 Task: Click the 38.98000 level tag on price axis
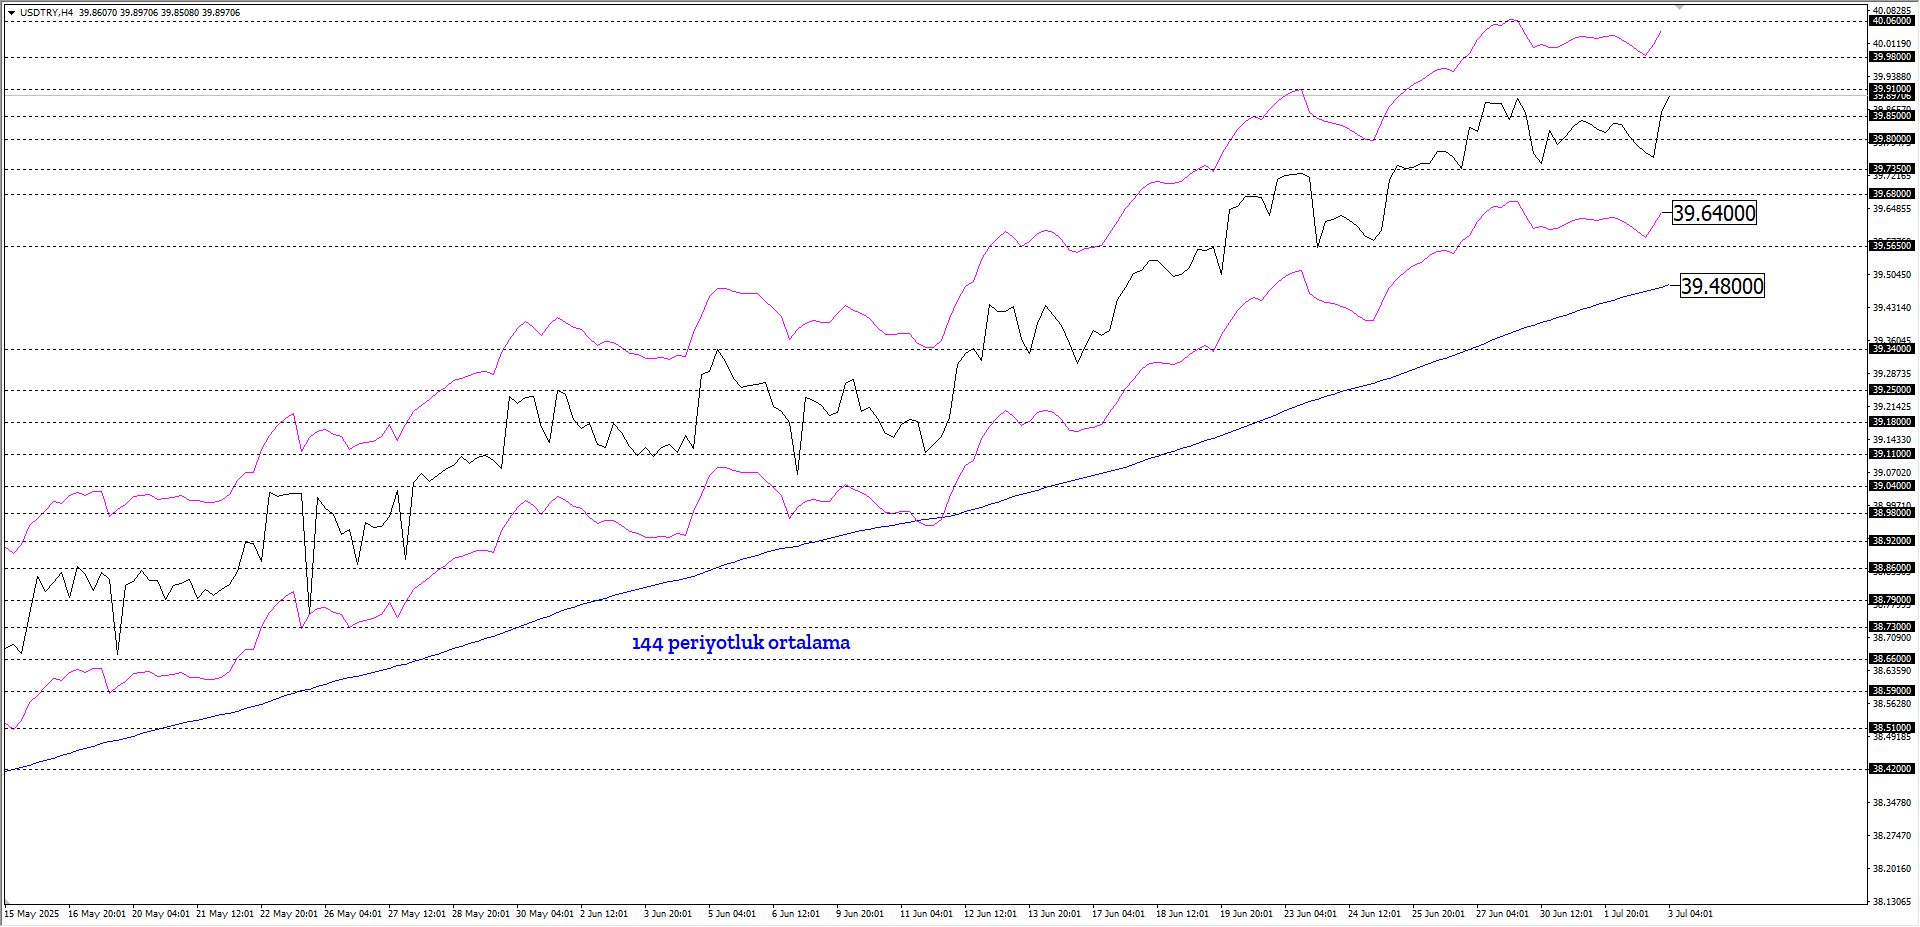tap(1892, 513)
